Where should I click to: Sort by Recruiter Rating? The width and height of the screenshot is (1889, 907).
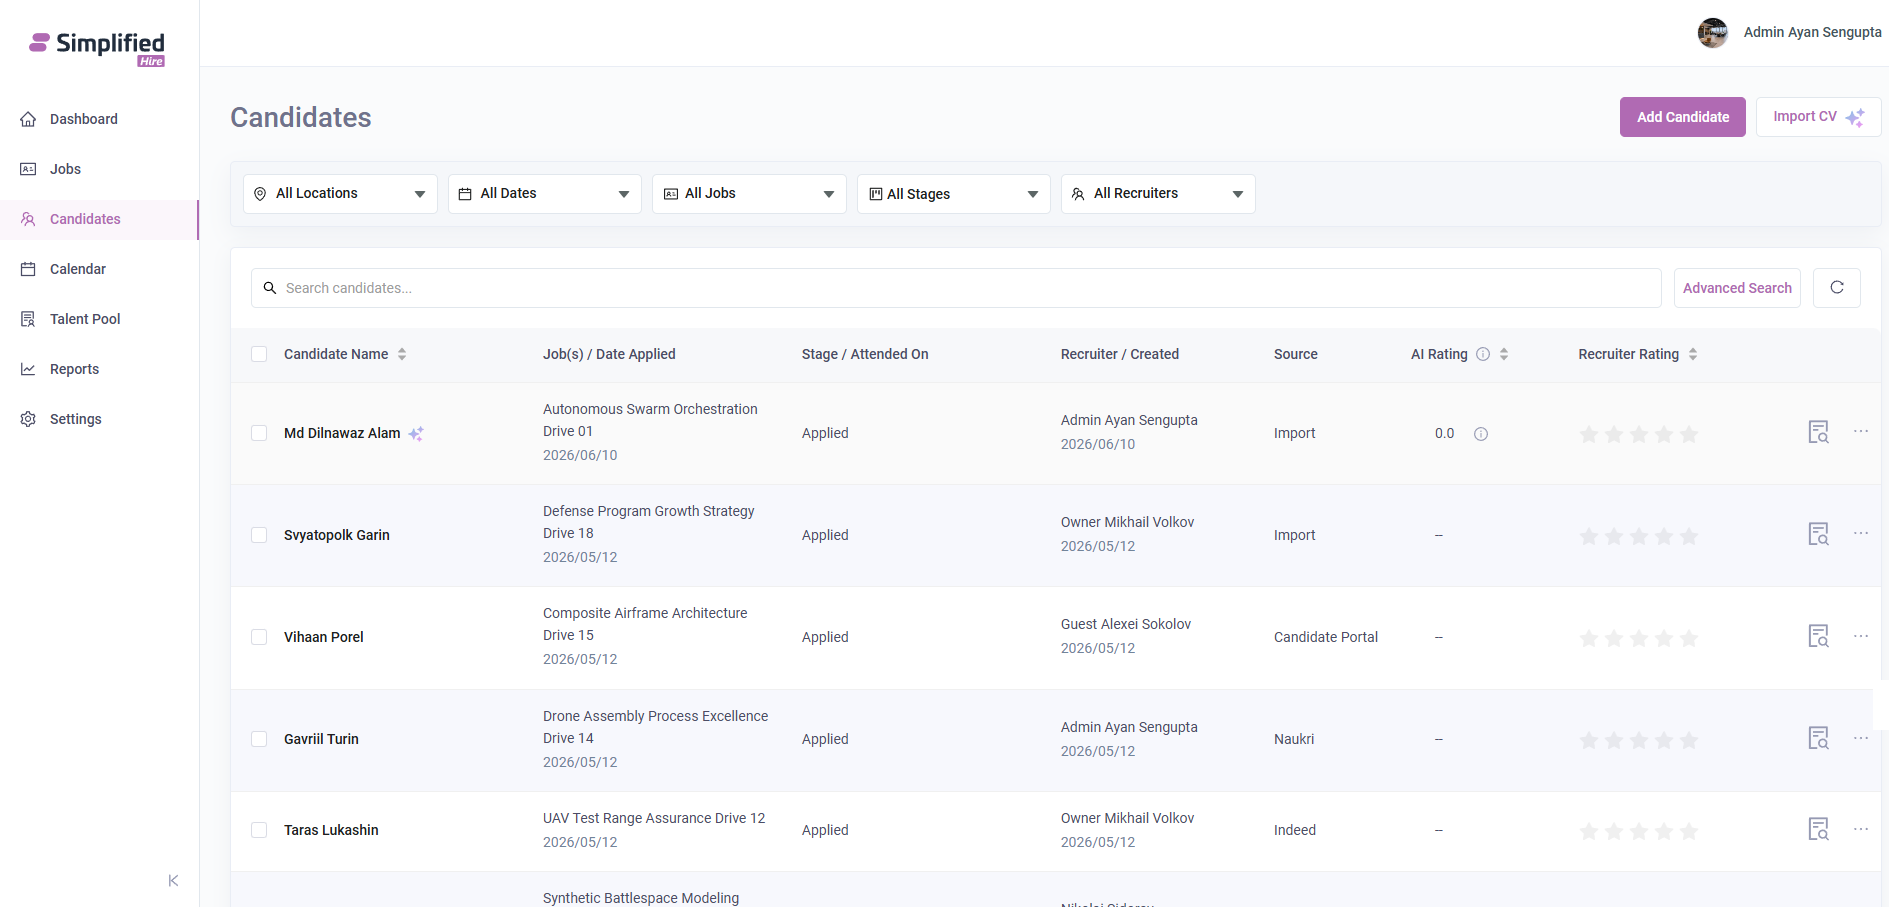pos(1693,354)
